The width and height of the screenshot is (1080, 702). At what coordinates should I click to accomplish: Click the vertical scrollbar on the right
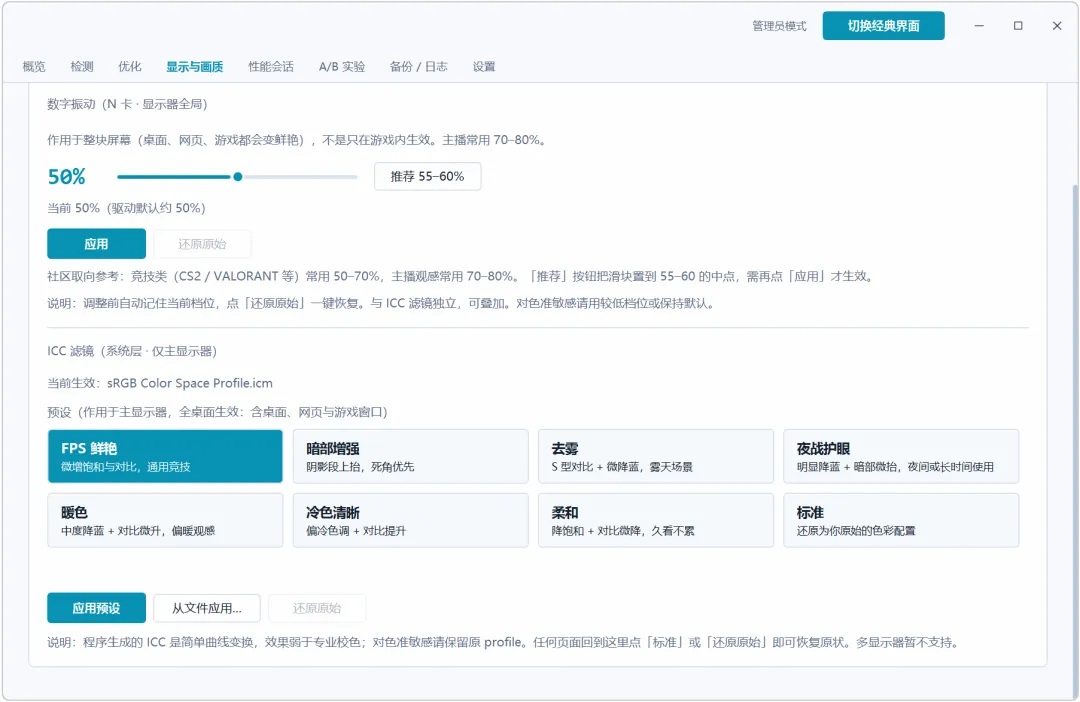pyautogui.click(x=1075, y=441)
